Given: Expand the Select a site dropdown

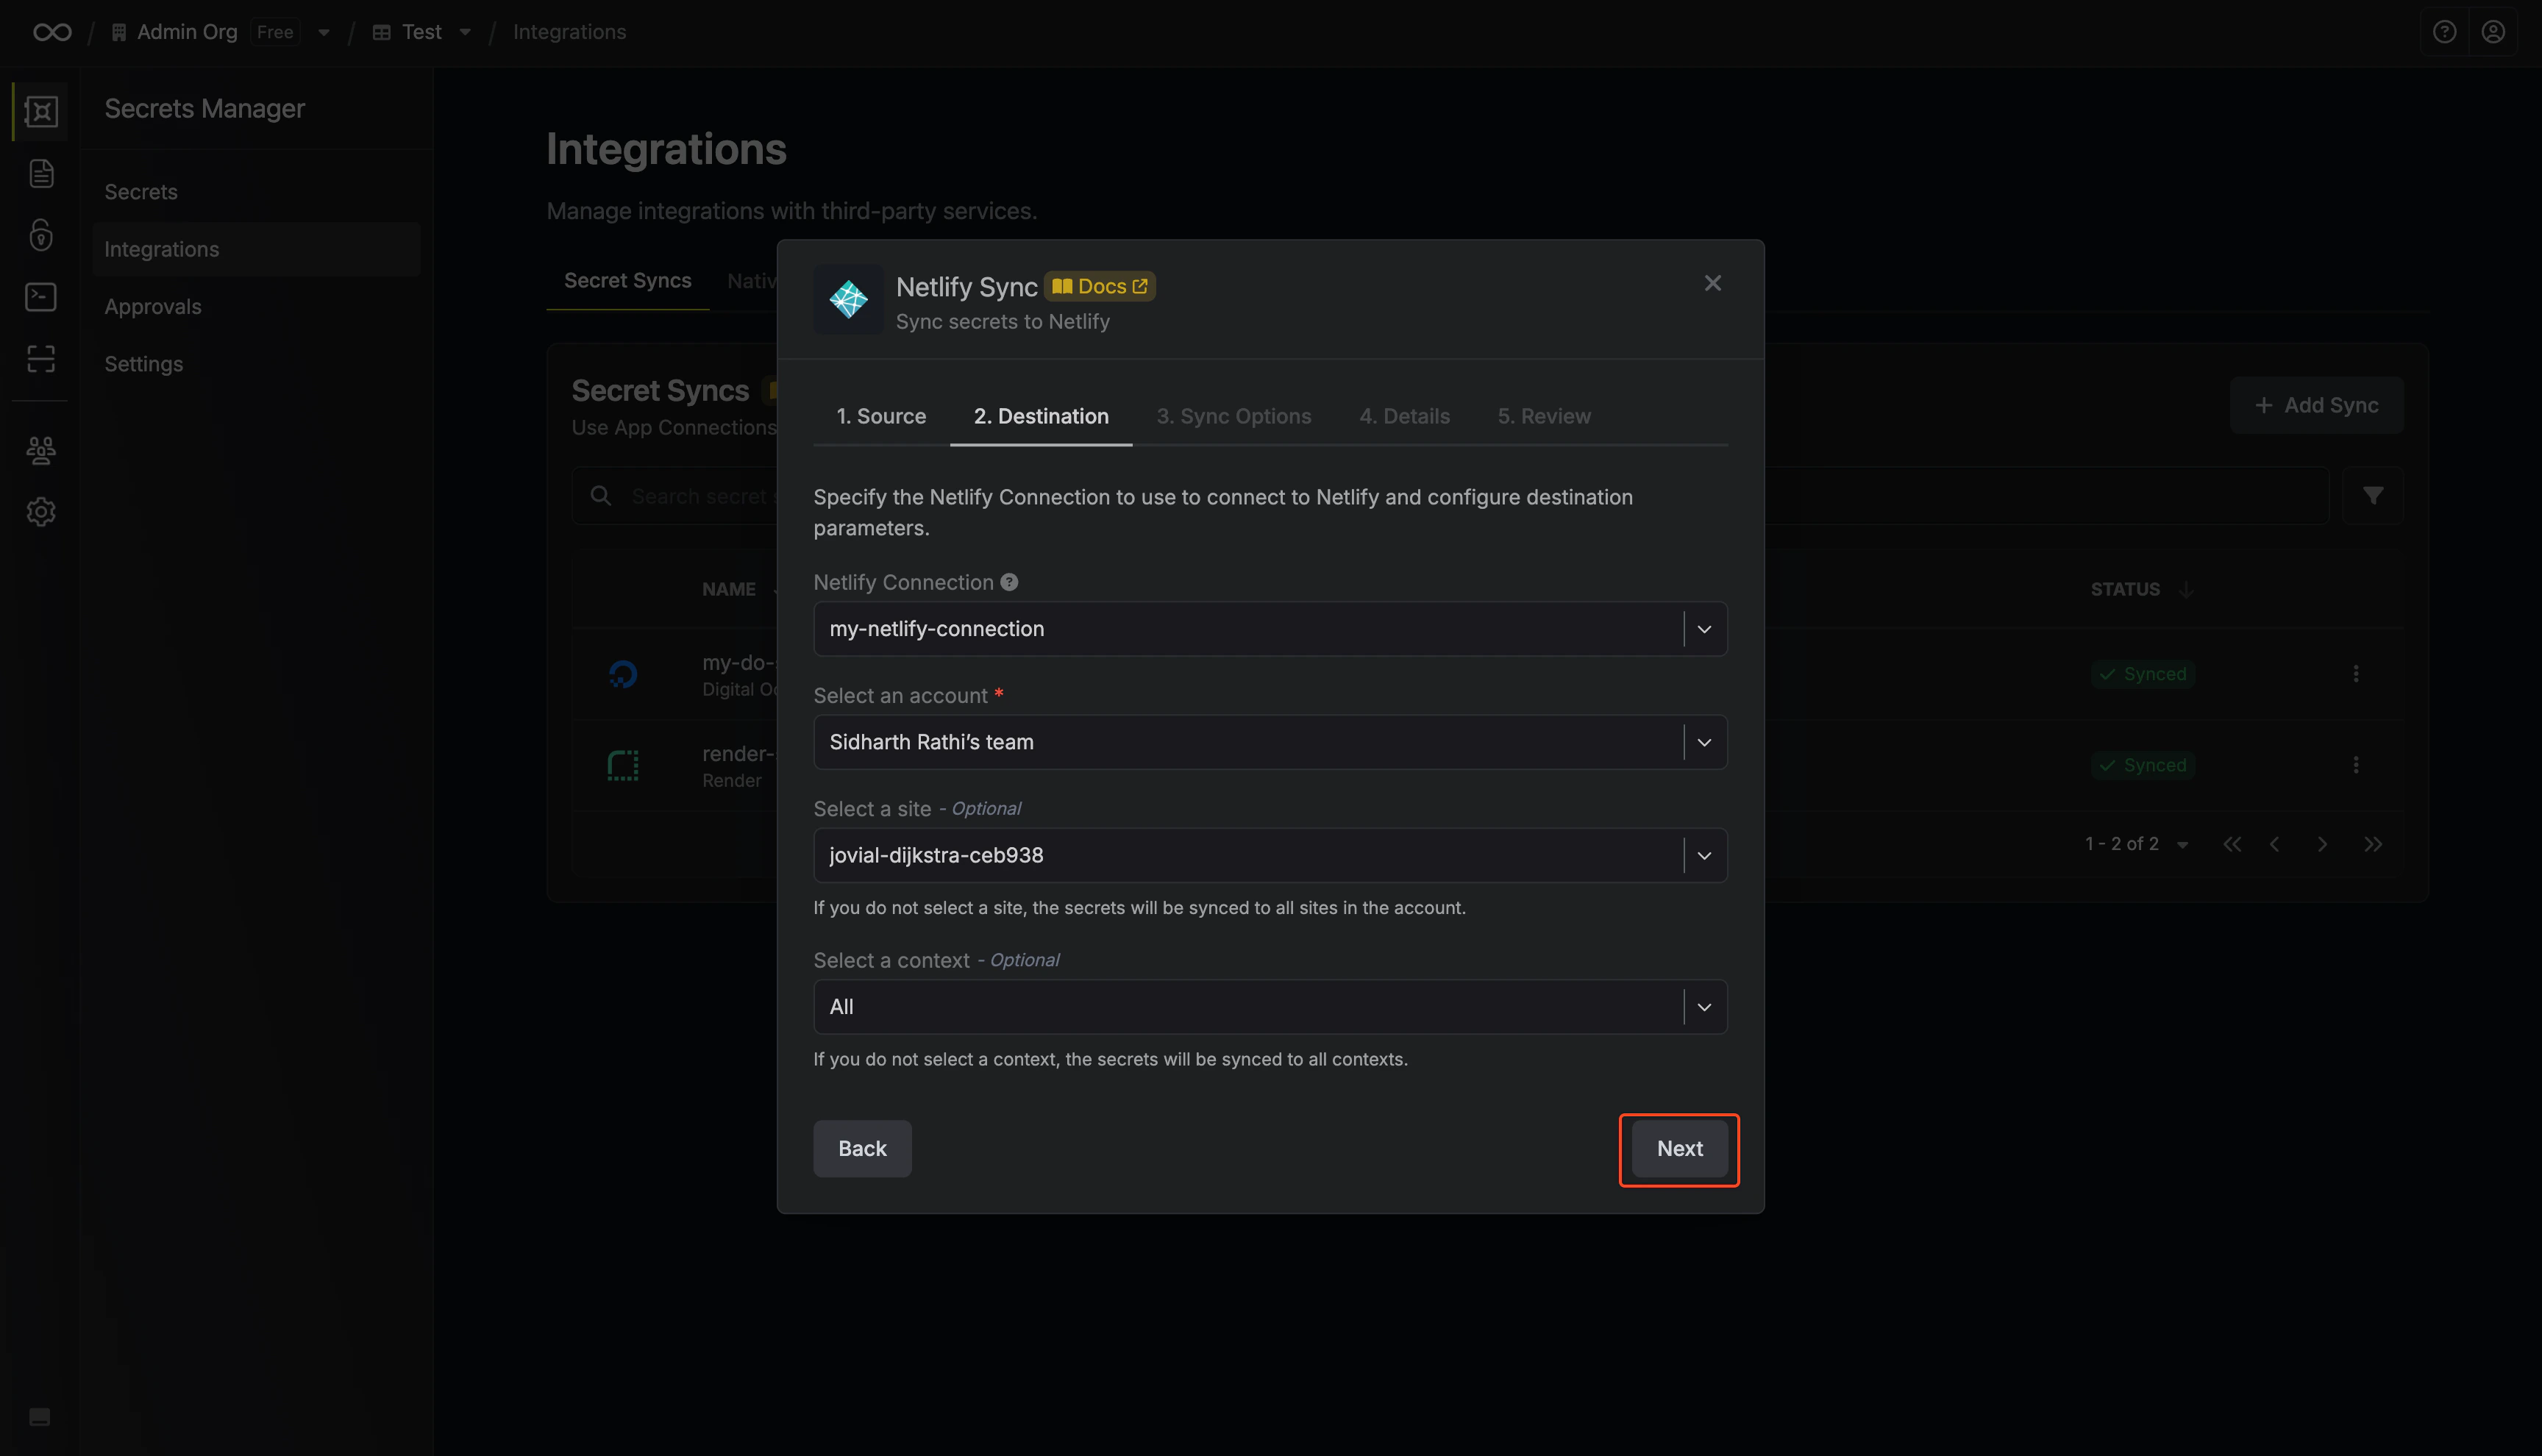Looking at the screenshot, I should pos(1704,855).
